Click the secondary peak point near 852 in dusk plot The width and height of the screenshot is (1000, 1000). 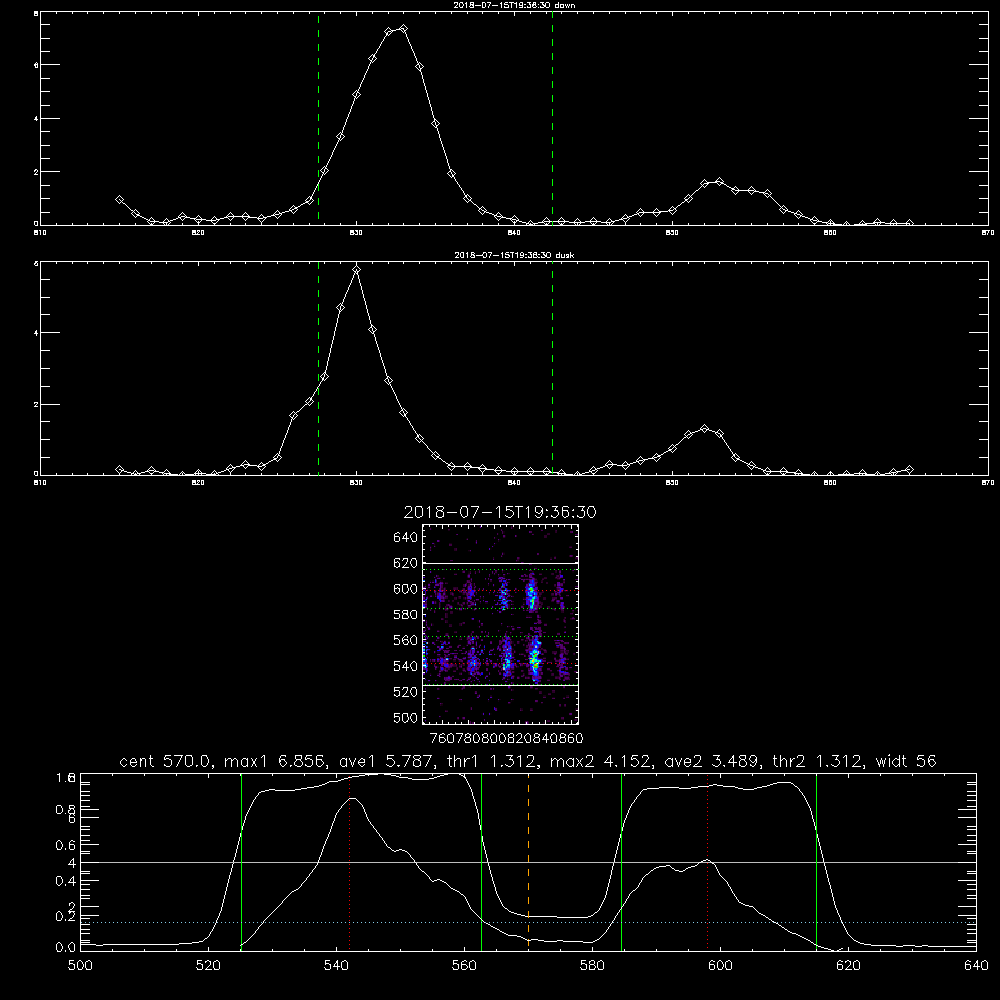pyautogui.click(x=704, y=429)
